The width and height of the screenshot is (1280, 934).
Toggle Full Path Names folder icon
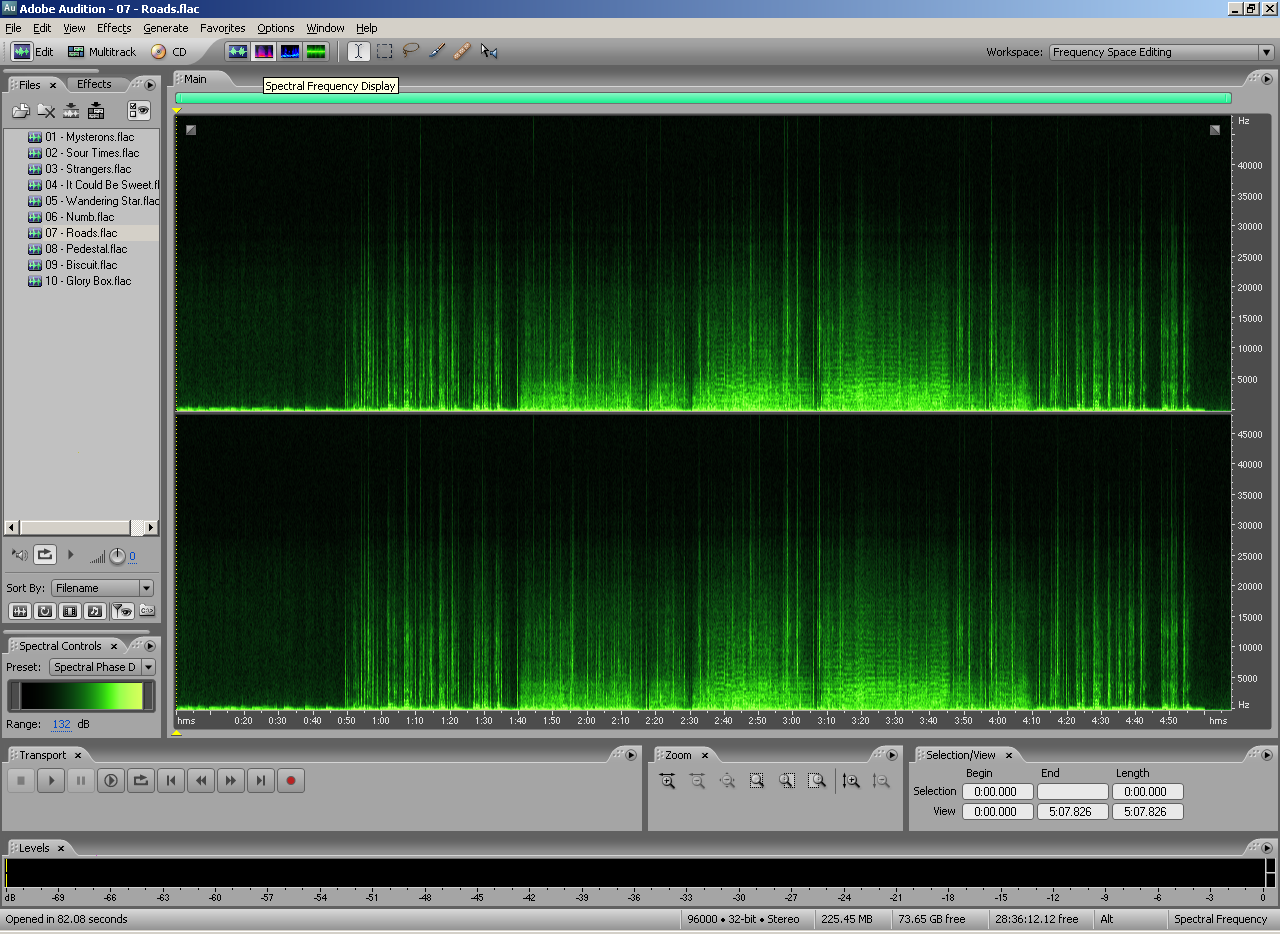coord(147,611)
